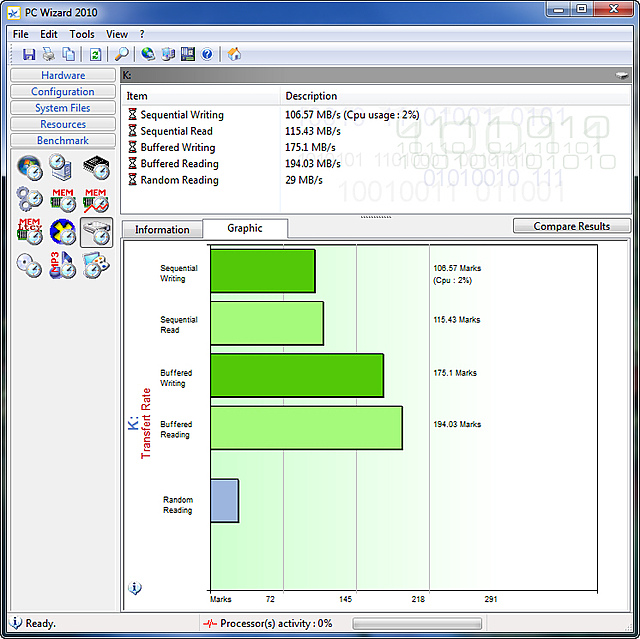This screenshot has height=639, width=640.
Task: Open the Configuration section
Action: (63, 91)
